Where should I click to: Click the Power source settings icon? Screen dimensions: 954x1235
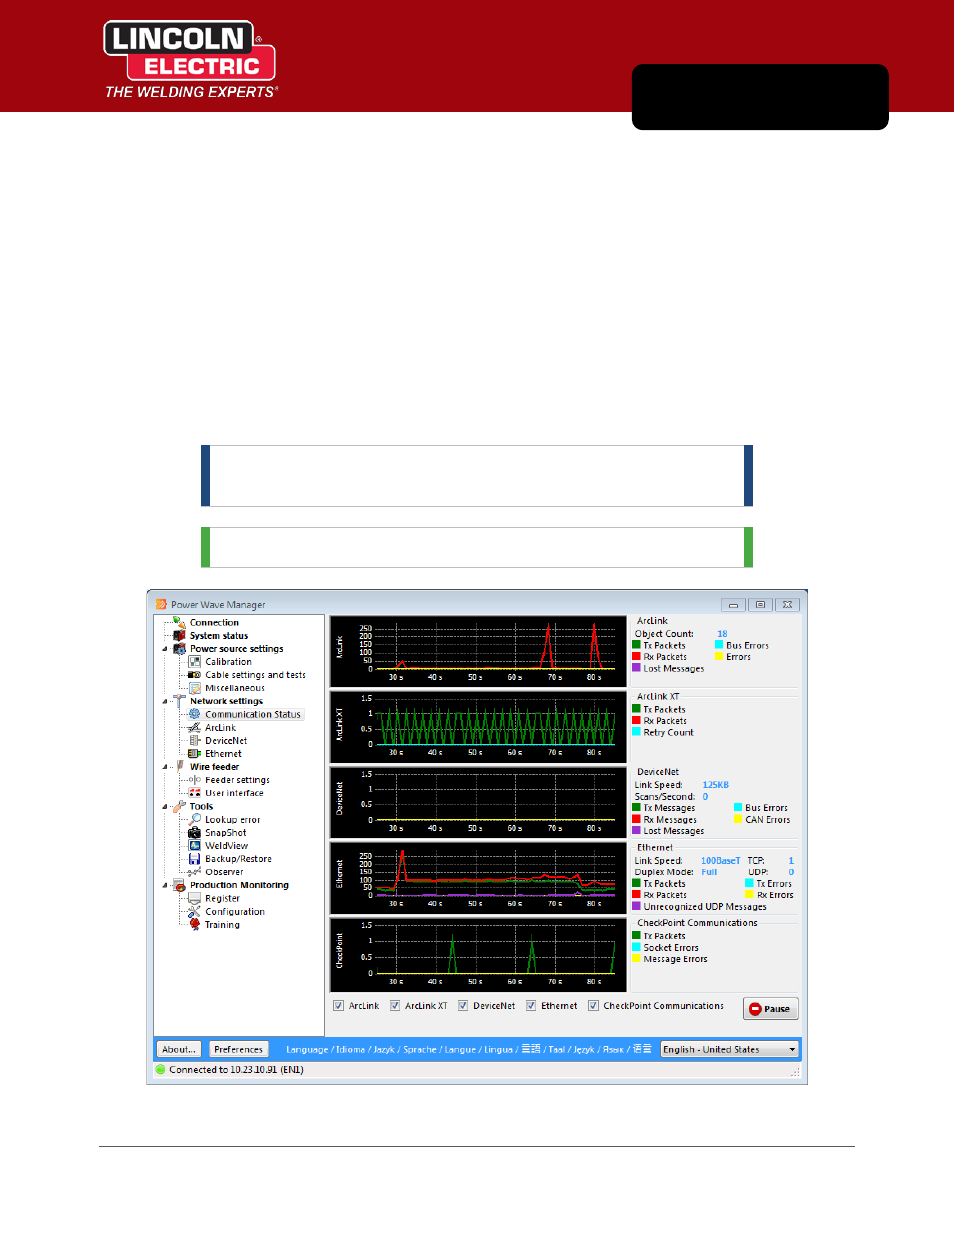pos(179,648)
